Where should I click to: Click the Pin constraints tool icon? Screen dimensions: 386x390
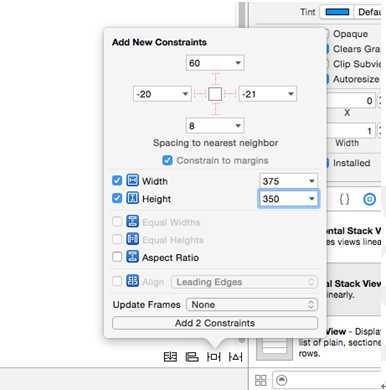tap(213, 357)
